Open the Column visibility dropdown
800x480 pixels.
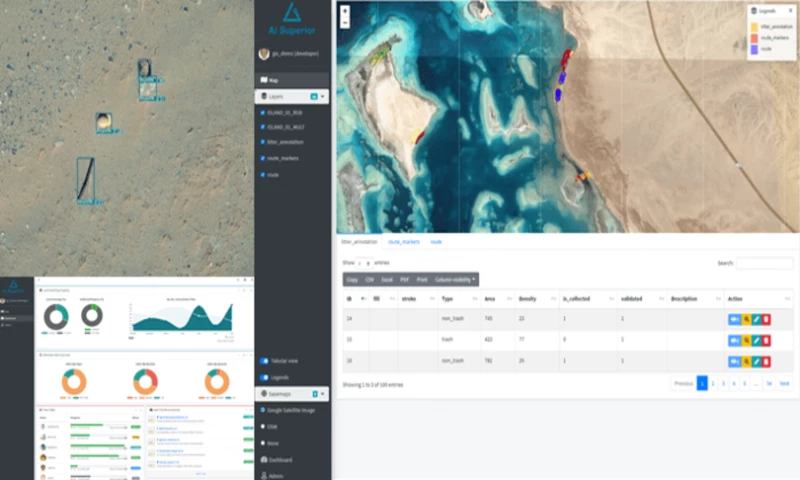(456, 279)
